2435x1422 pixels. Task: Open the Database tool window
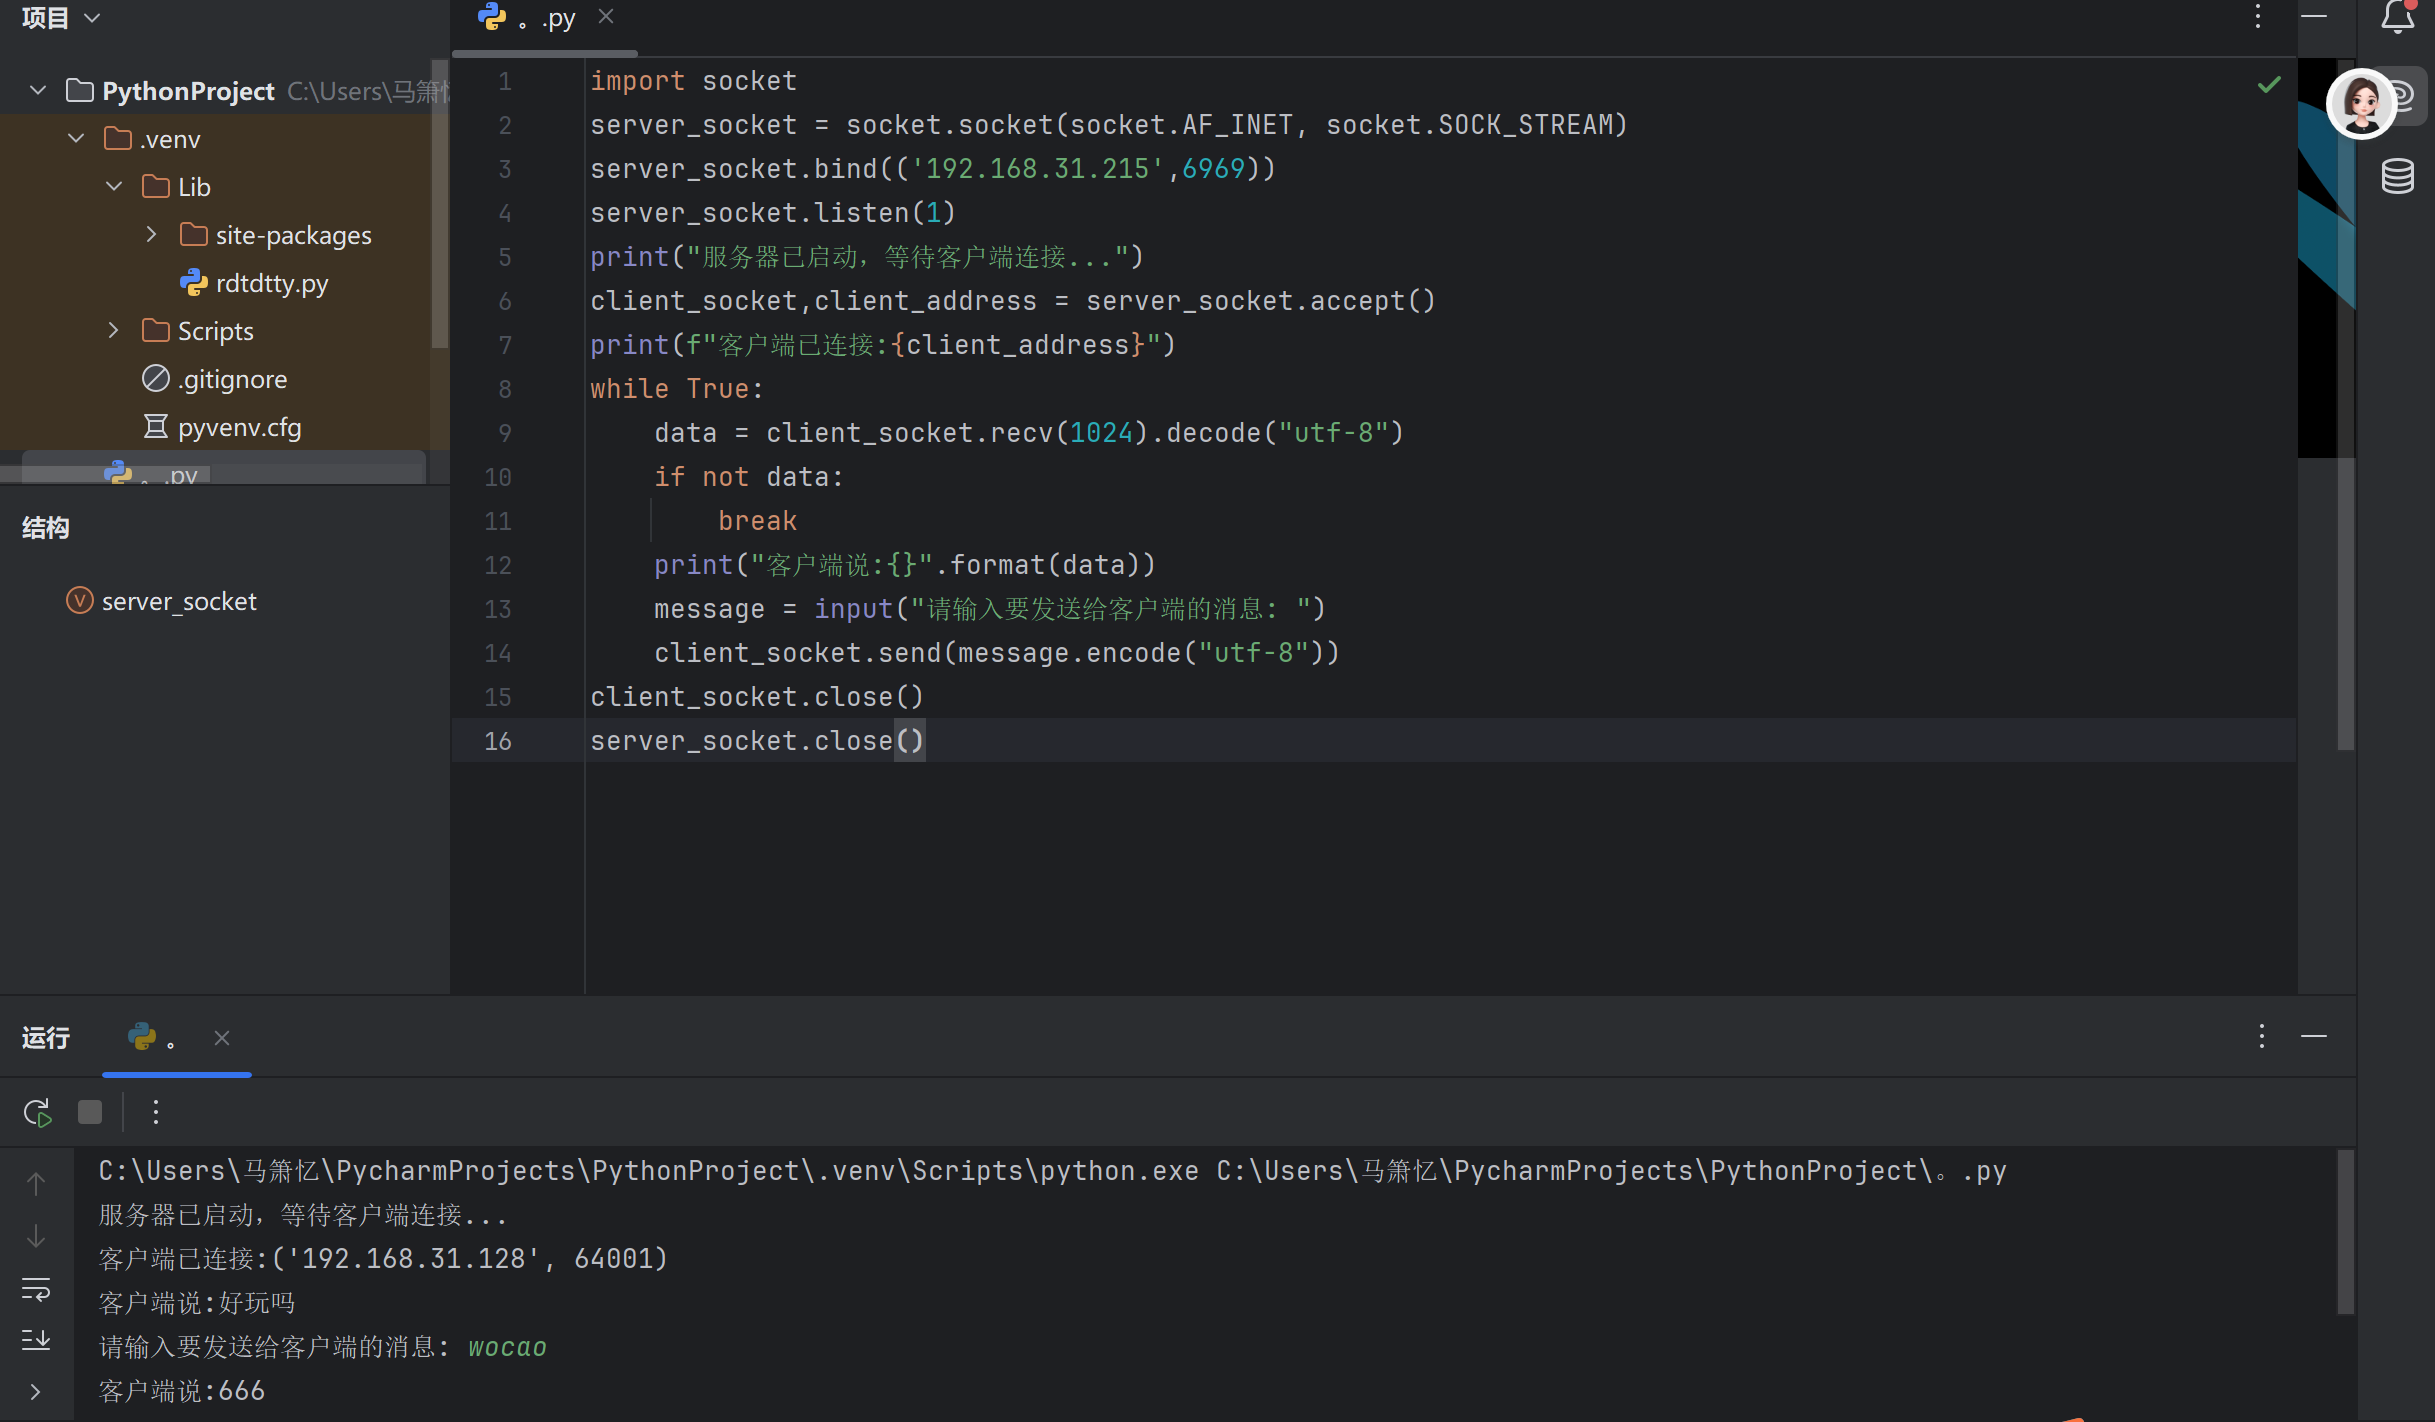coord(2397,176)
